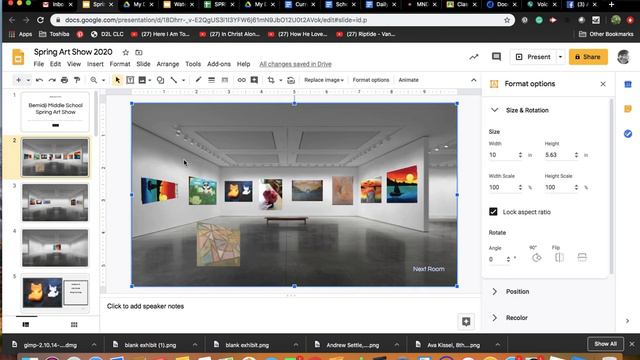
Task: Open the Format menu
Action: click(x=120, y=64)
